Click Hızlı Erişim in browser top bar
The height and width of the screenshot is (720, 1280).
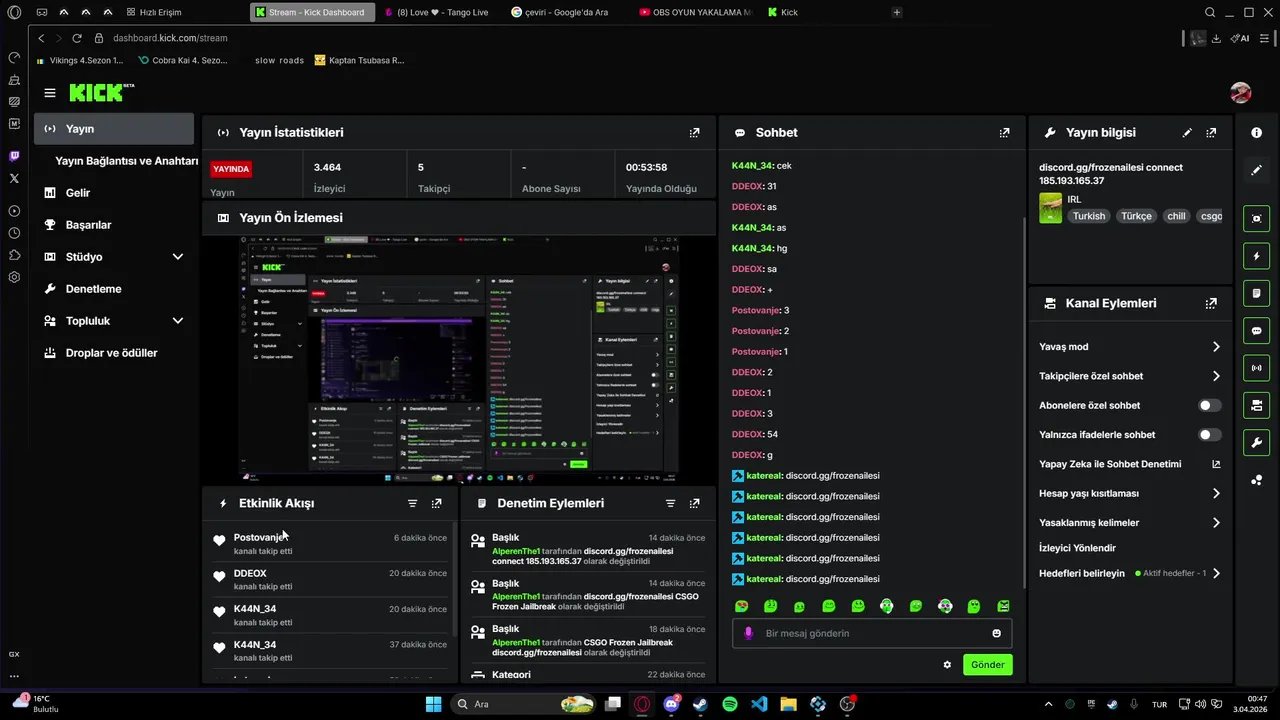[153, 12]
